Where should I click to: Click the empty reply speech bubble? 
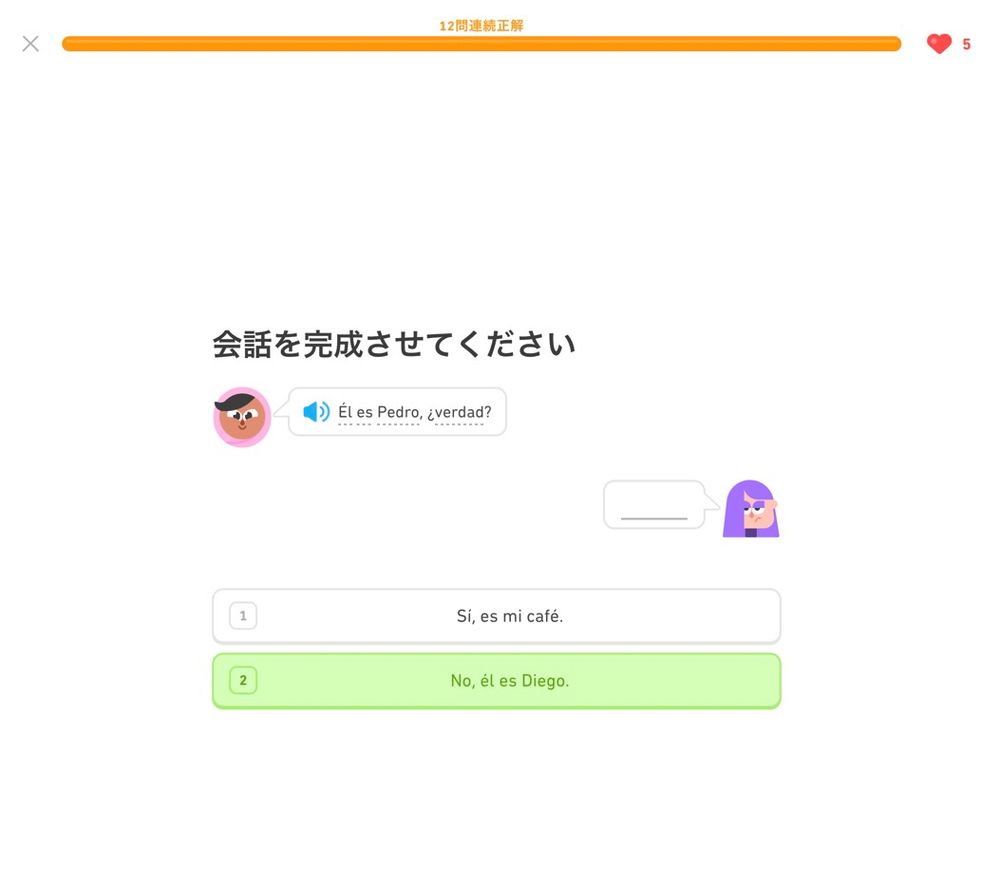tap(654, 505)
